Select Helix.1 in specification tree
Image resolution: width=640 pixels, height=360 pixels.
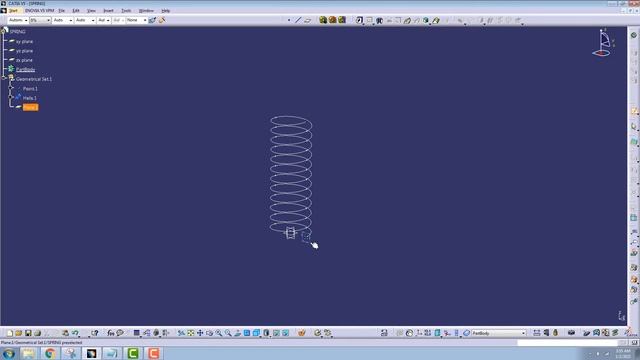click(30, 98)
